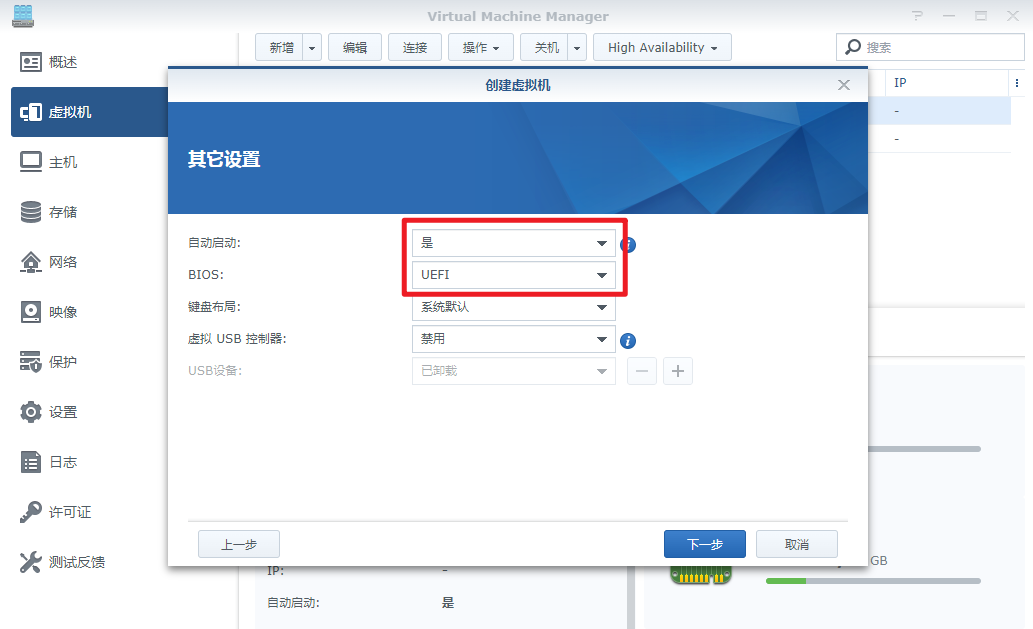Cancel the wizard with 取消 button
The image size is (1033, 629).
coord(796,544)
